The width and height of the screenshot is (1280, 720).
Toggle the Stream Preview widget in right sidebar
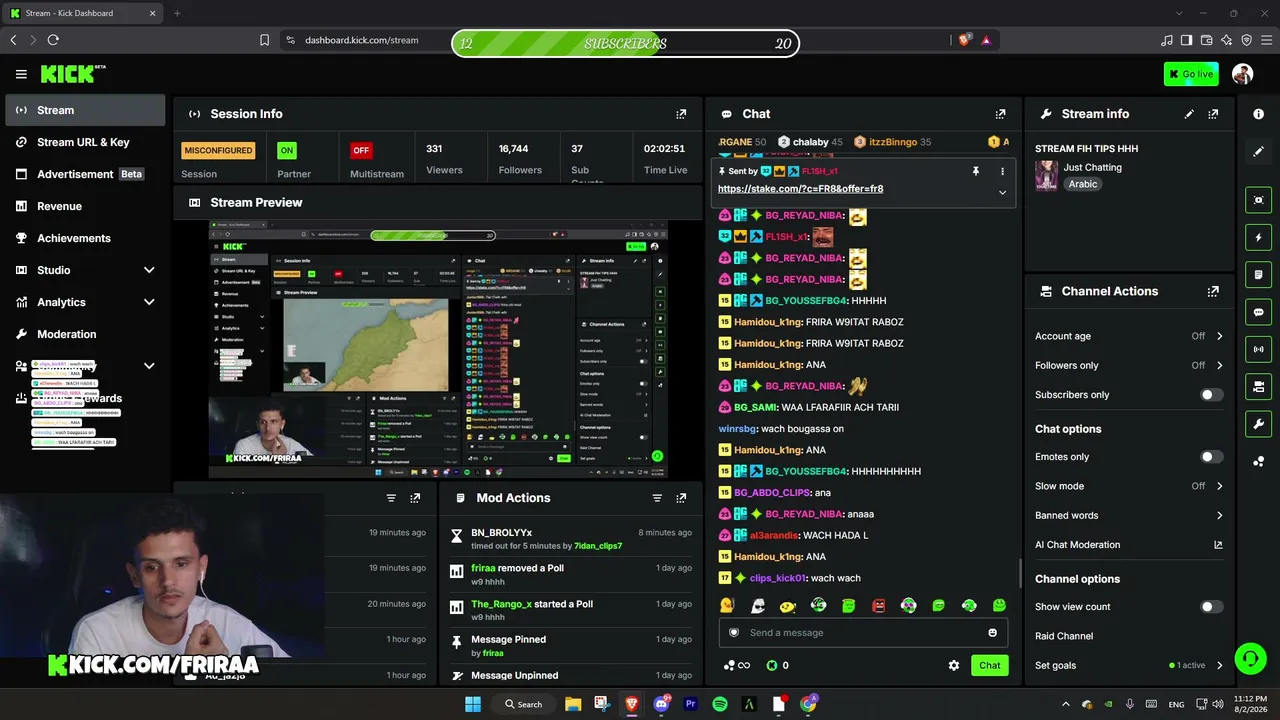(1258, 200)
